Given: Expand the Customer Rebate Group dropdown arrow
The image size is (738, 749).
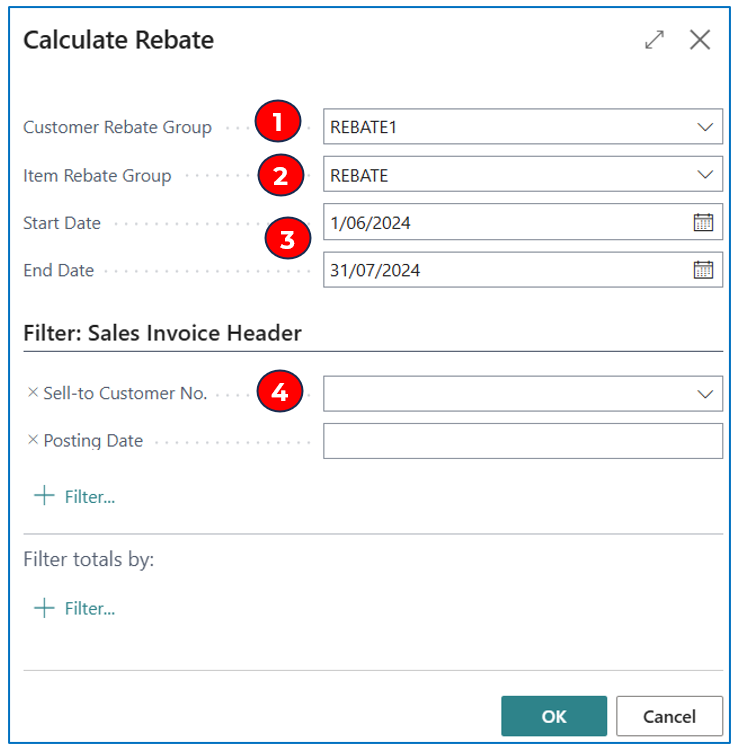Looking at the screenshot, I should tap(705, 127).
